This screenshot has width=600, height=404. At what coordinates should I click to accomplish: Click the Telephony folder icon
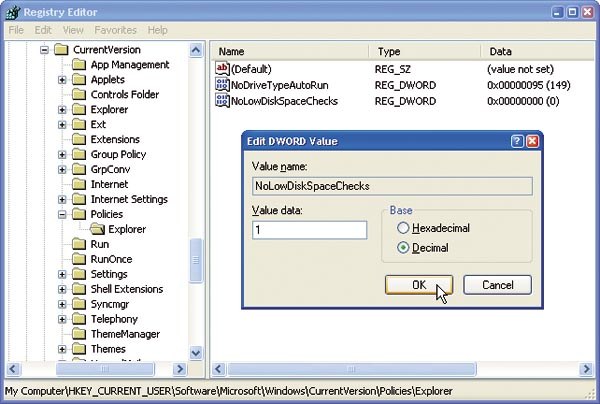click(x=79, y=319)
